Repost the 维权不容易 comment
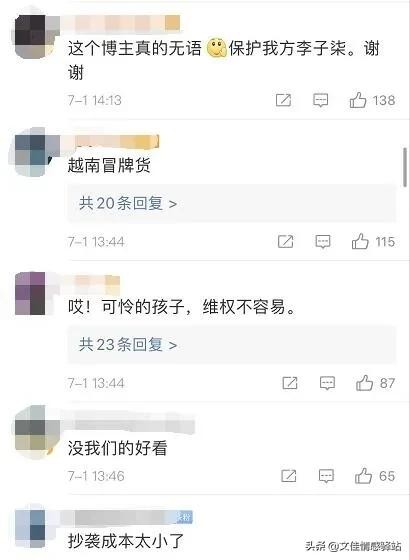The height and width of the screenshot is (560, 410). click(x=290, y=383)
